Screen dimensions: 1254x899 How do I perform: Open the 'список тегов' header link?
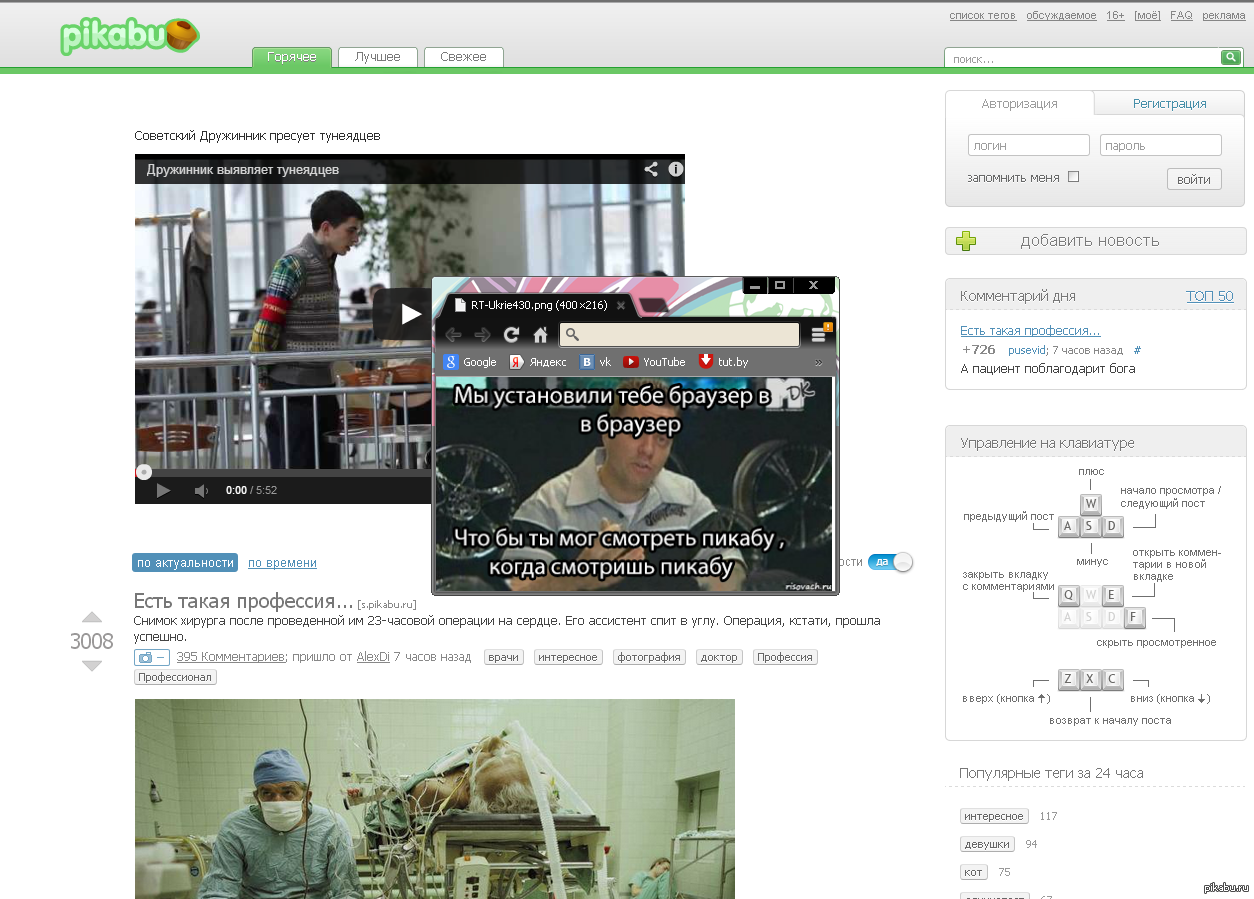pos(982,15)
